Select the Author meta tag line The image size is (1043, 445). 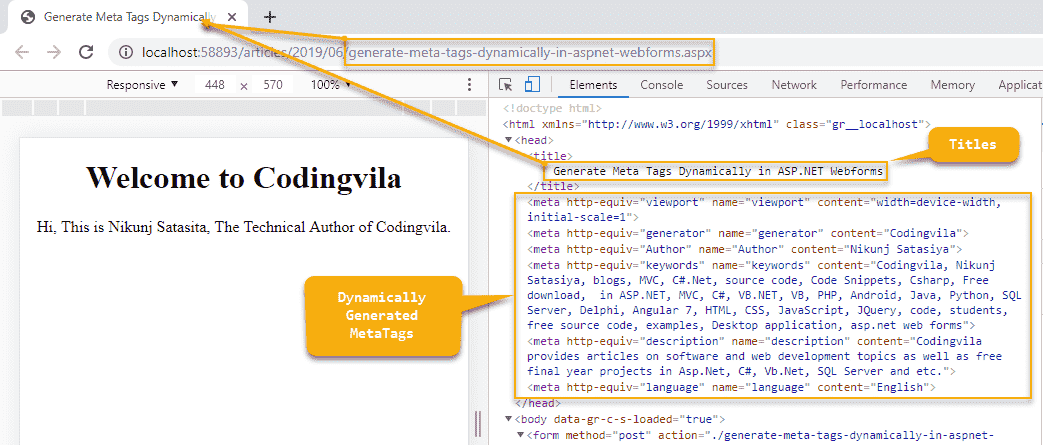click(x=744, y=249)
